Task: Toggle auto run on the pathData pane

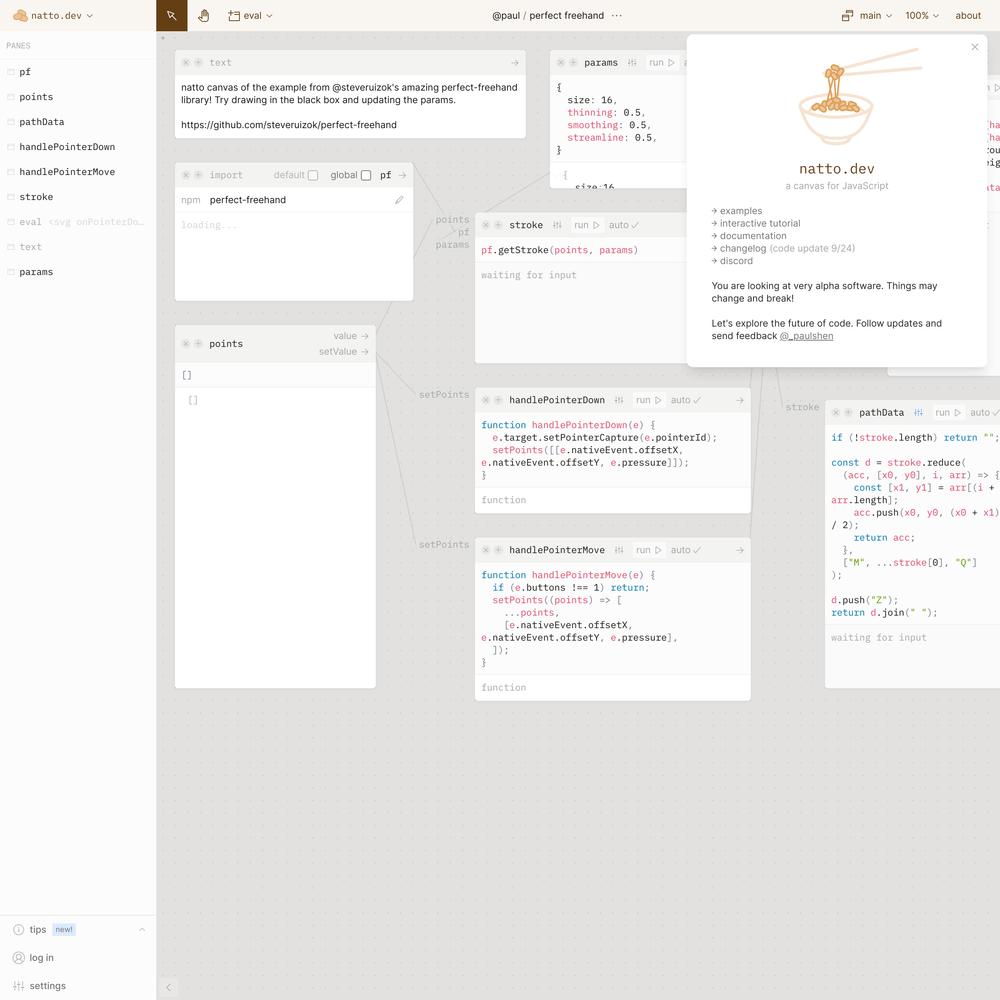Action: [x=984, y=413]
